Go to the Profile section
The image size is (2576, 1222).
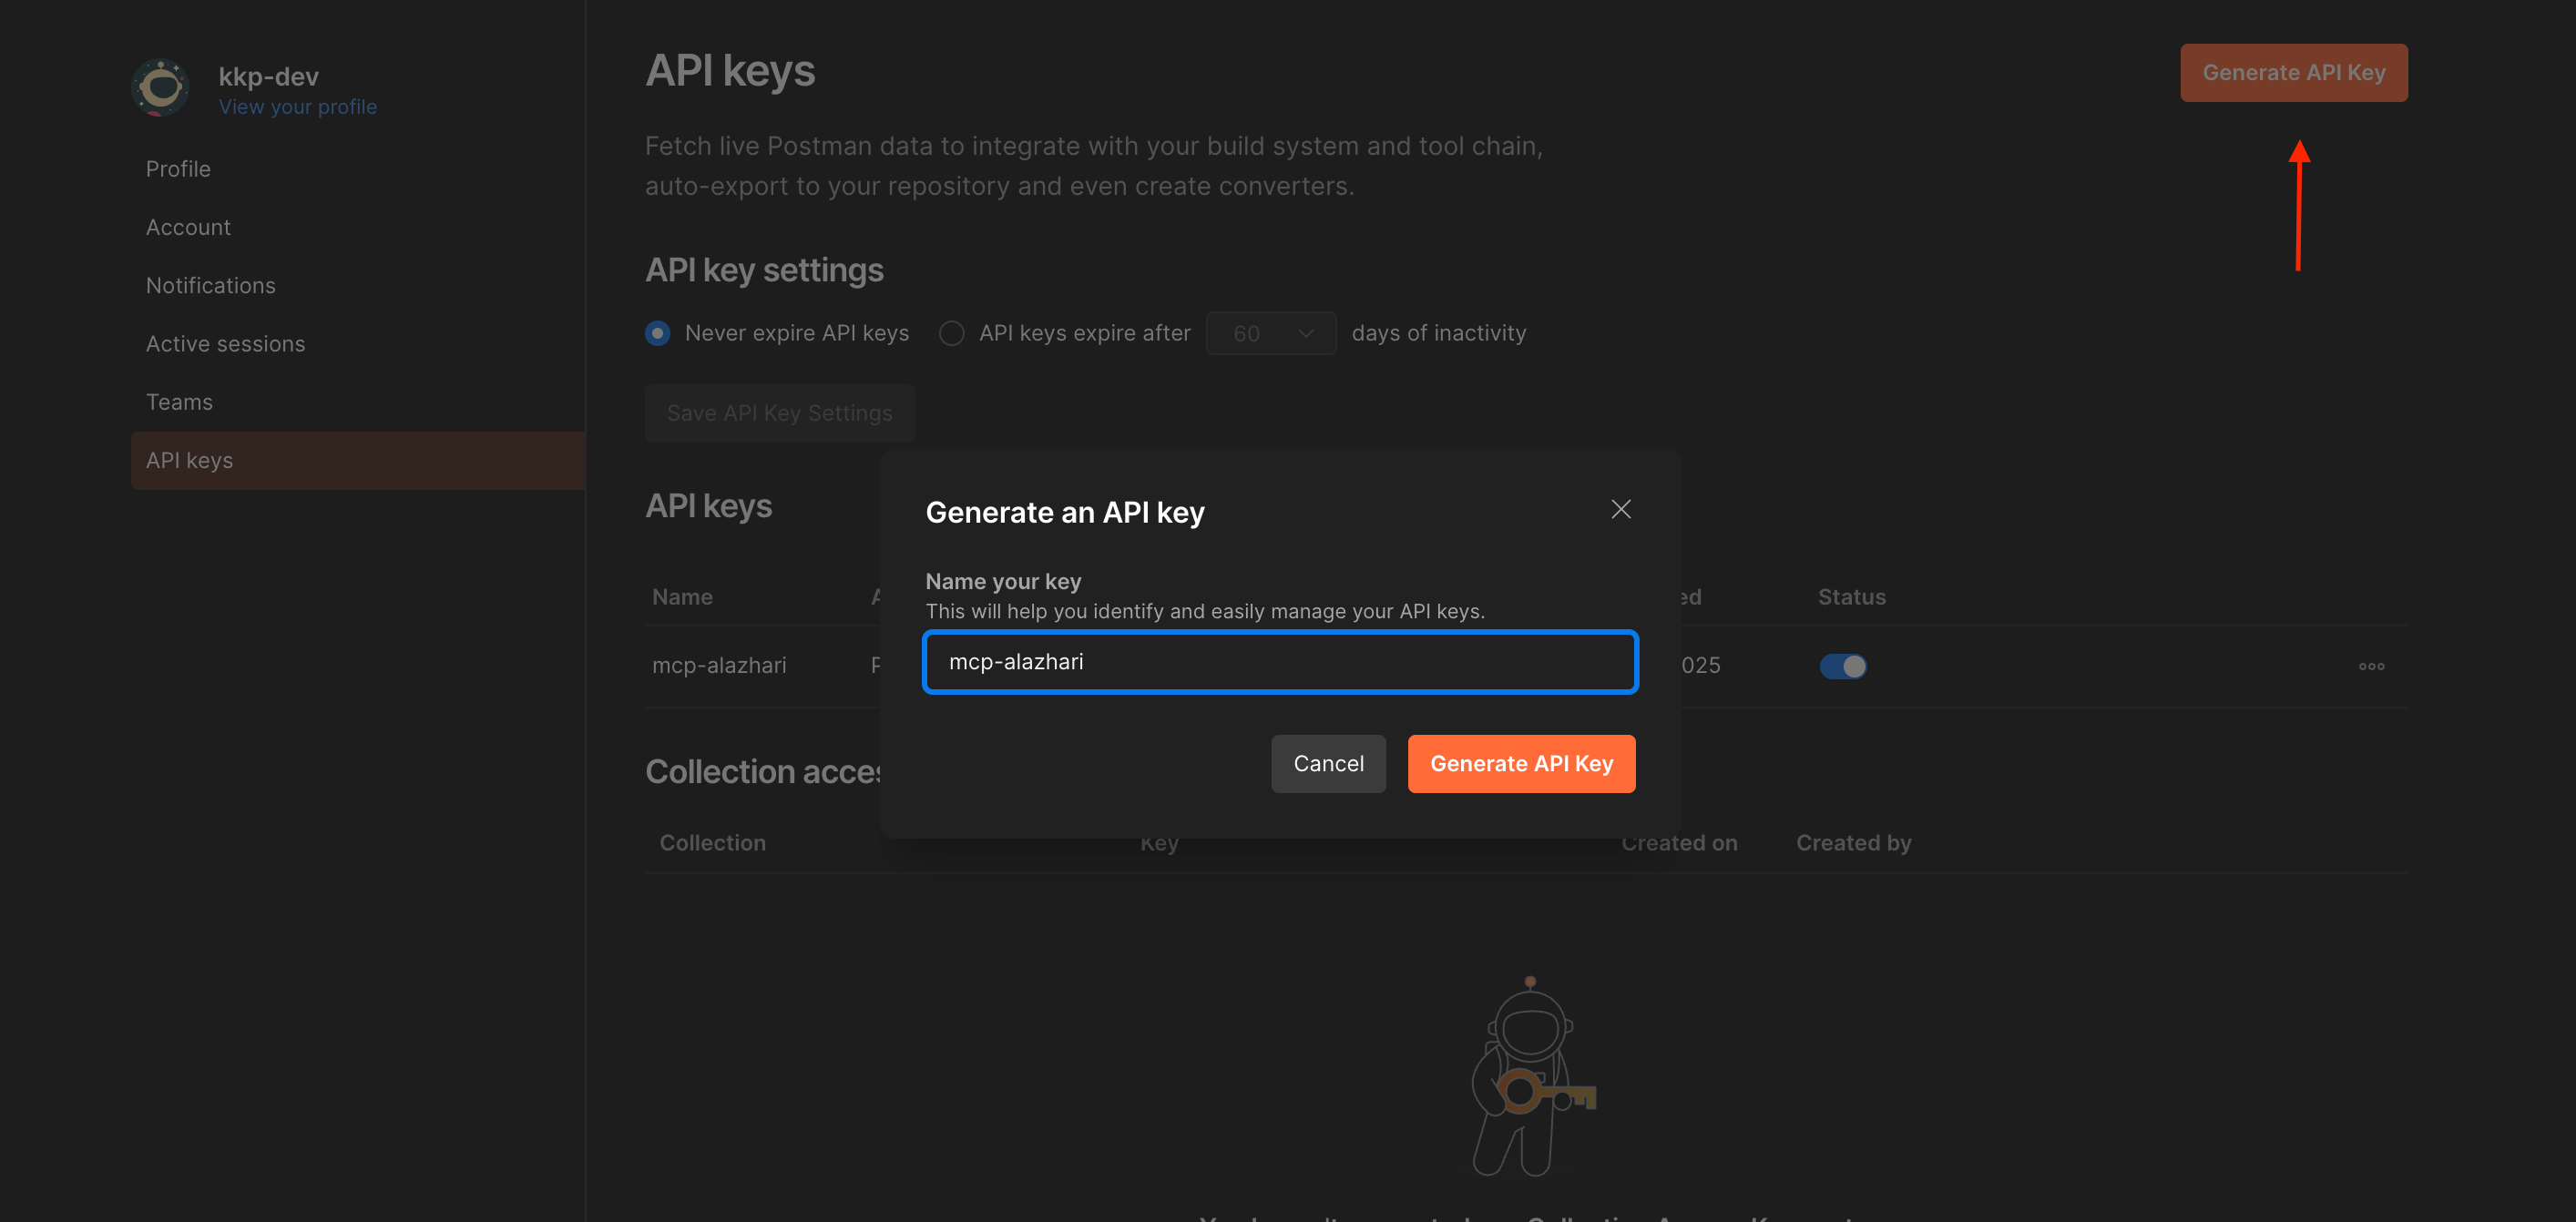click(x=178, y=169)
